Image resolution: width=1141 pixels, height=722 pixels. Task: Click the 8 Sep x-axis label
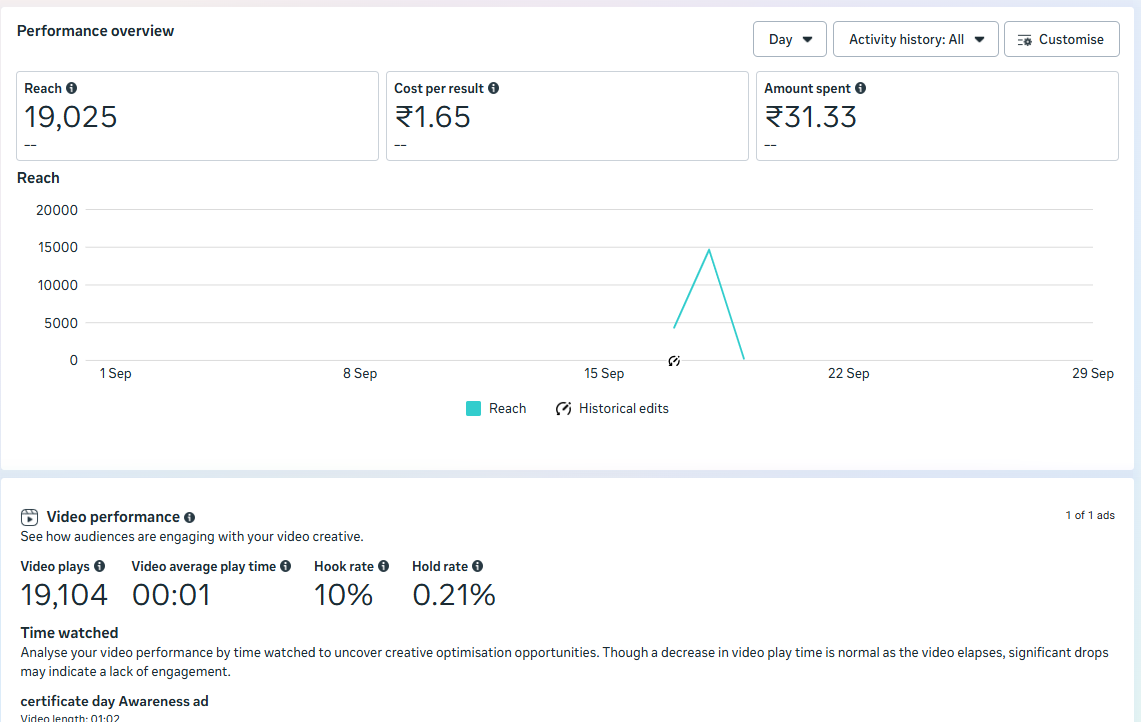pyautogui.click(x=360, y=373)
